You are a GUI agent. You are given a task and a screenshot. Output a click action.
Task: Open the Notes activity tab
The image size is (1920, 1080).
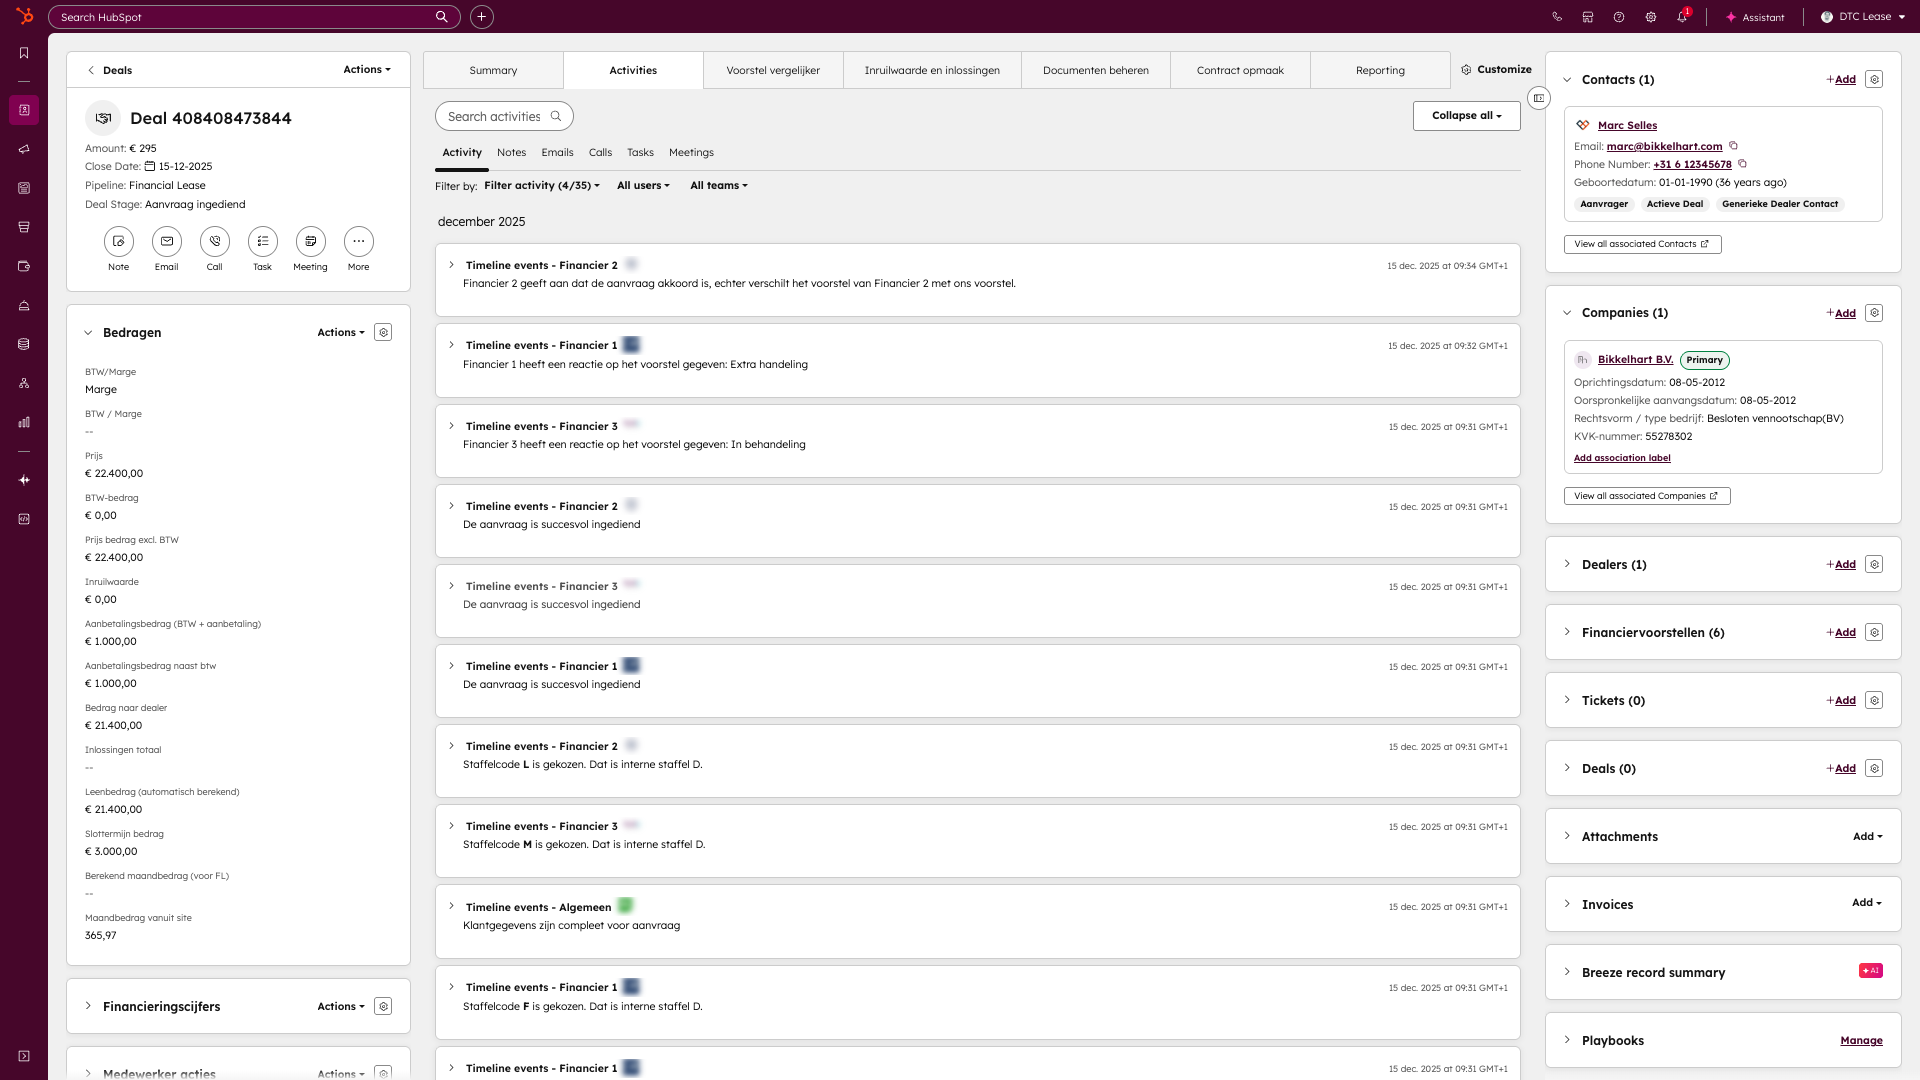pos(511,152)
